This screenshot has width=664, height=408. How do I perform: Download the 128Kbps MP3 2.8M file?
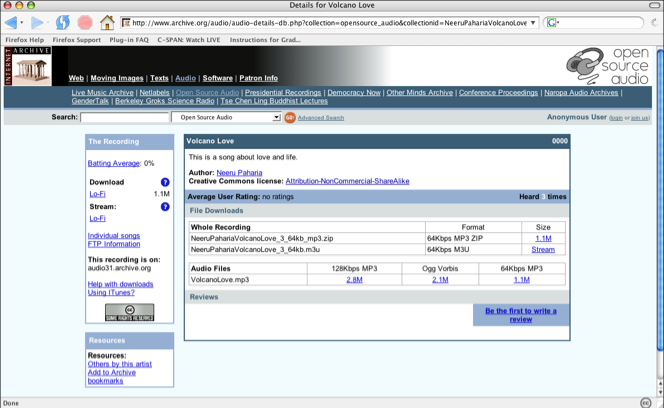[354, 280]
